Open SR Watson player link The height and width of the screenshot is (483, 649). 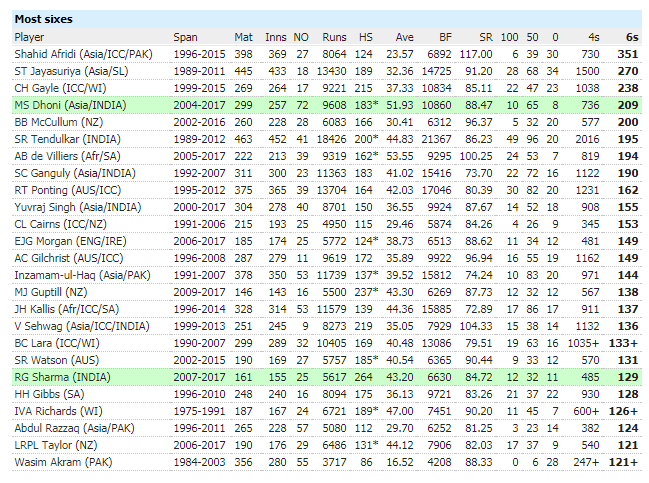pos(57,360)
